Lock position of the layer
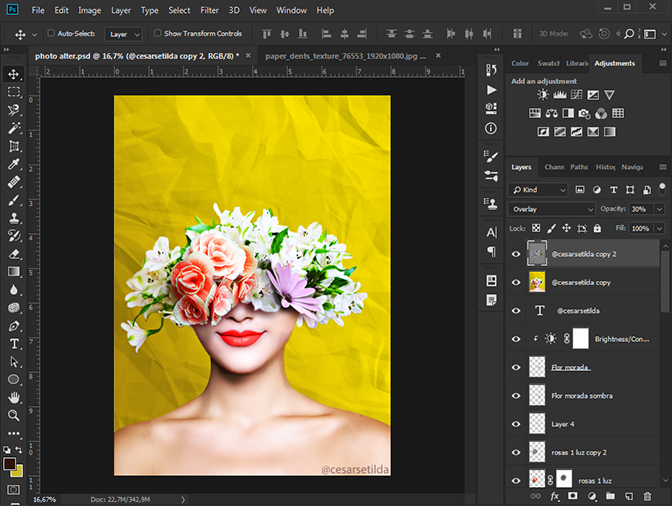 point(566,228)
